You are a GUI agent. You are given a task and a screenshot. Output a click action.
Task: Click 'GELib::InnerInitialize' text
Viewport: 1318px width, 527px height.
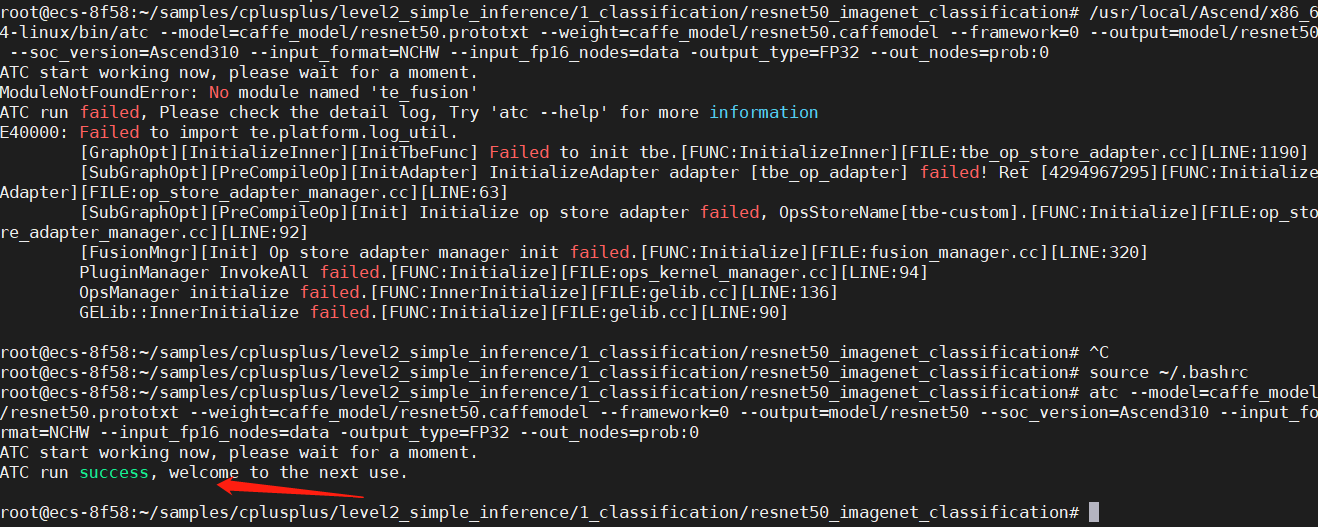click(x=189, y=312)
